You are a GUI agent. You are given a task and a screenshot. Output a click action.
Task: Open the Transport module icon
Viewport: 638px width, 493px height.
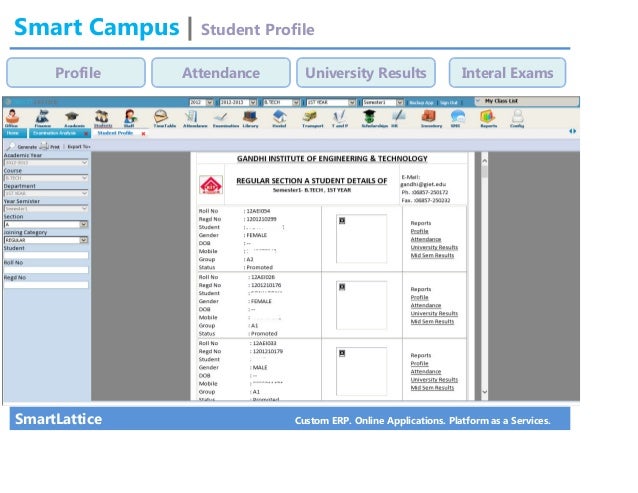point(312,118)
